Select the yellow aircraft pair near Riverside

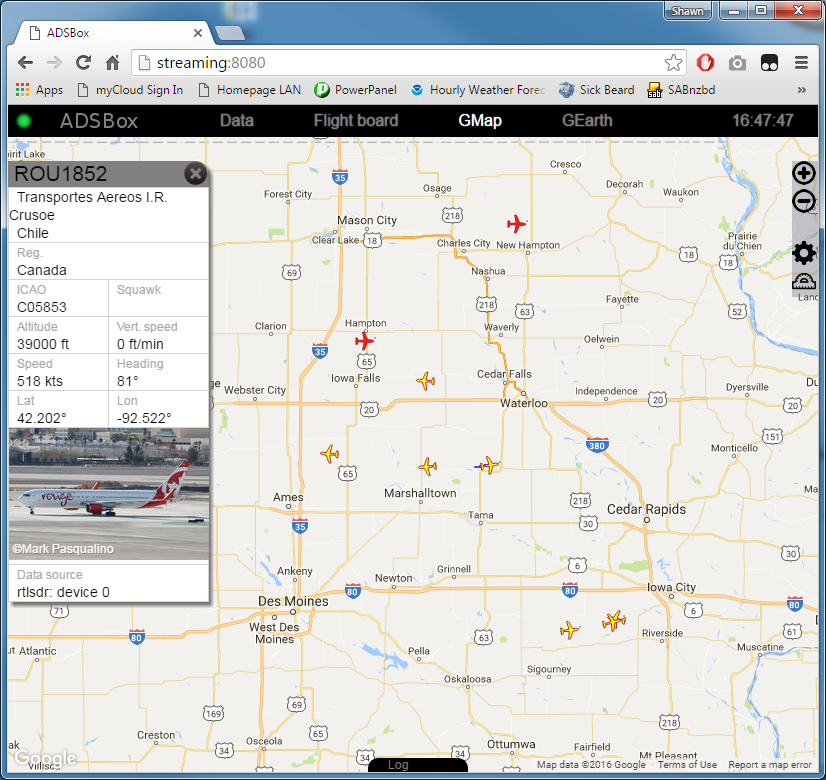point(614,620)
